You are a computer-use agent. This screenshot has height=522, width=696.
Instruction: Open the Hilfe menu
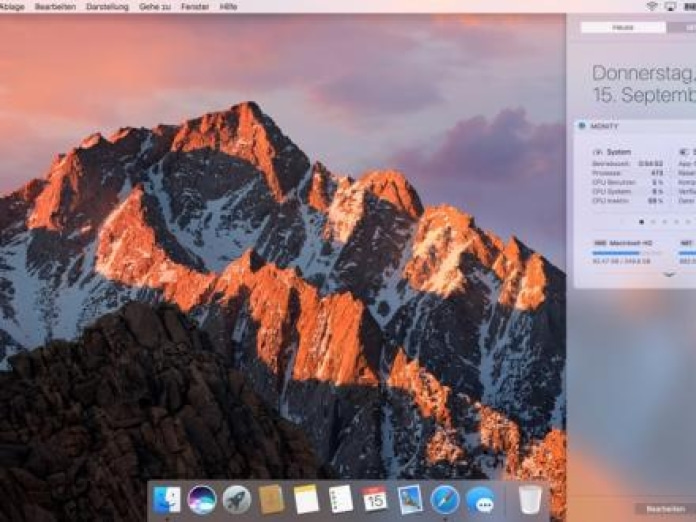pos(229,7)
